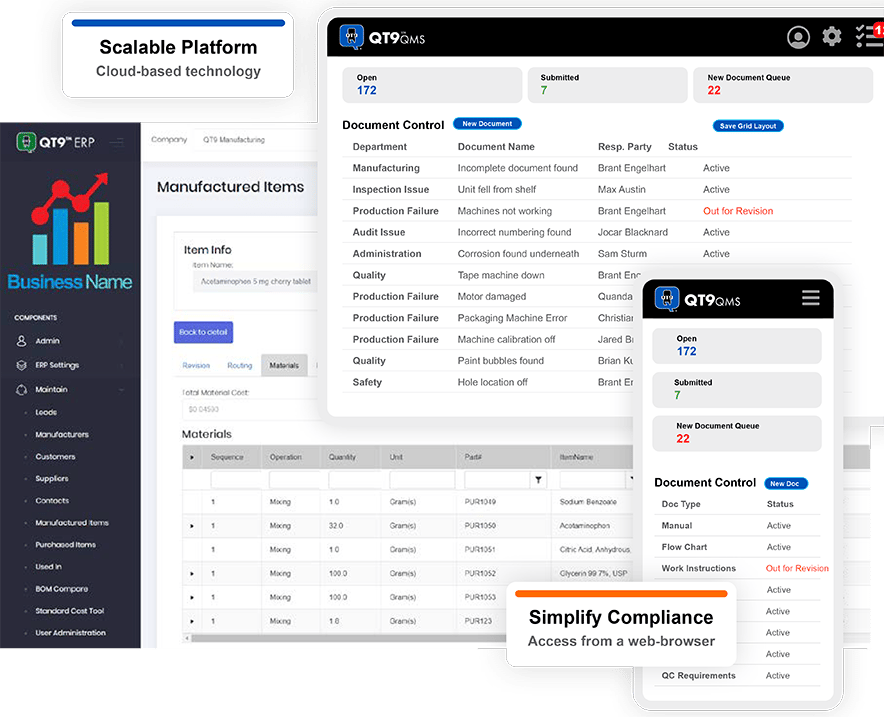
Task: Open the notifications checklist icon with red badge
Action: tap(868, 36)
